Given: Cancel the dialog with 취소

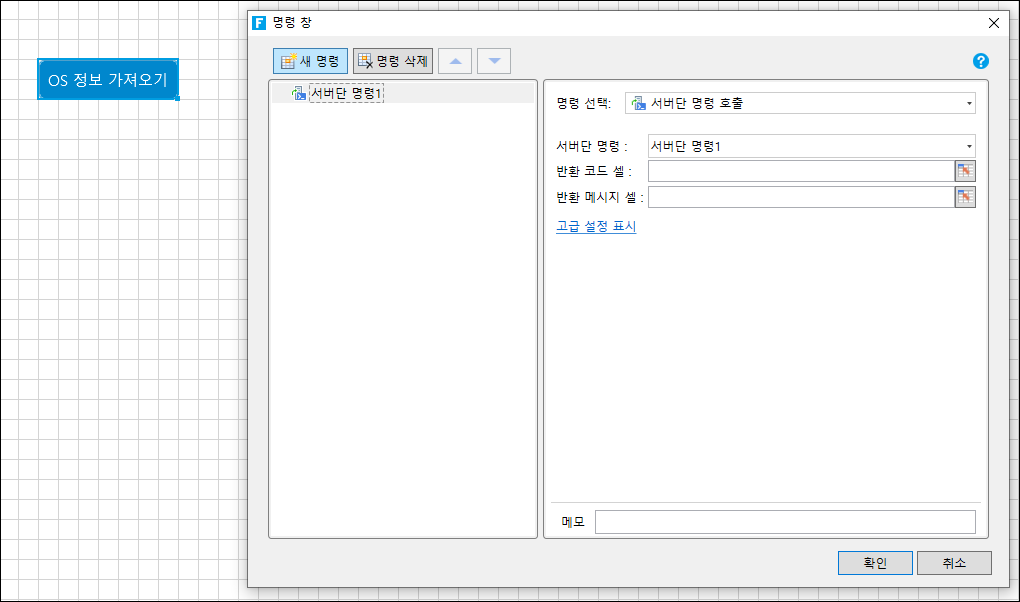Looking at the screenshot, I should tap(954, 563).
